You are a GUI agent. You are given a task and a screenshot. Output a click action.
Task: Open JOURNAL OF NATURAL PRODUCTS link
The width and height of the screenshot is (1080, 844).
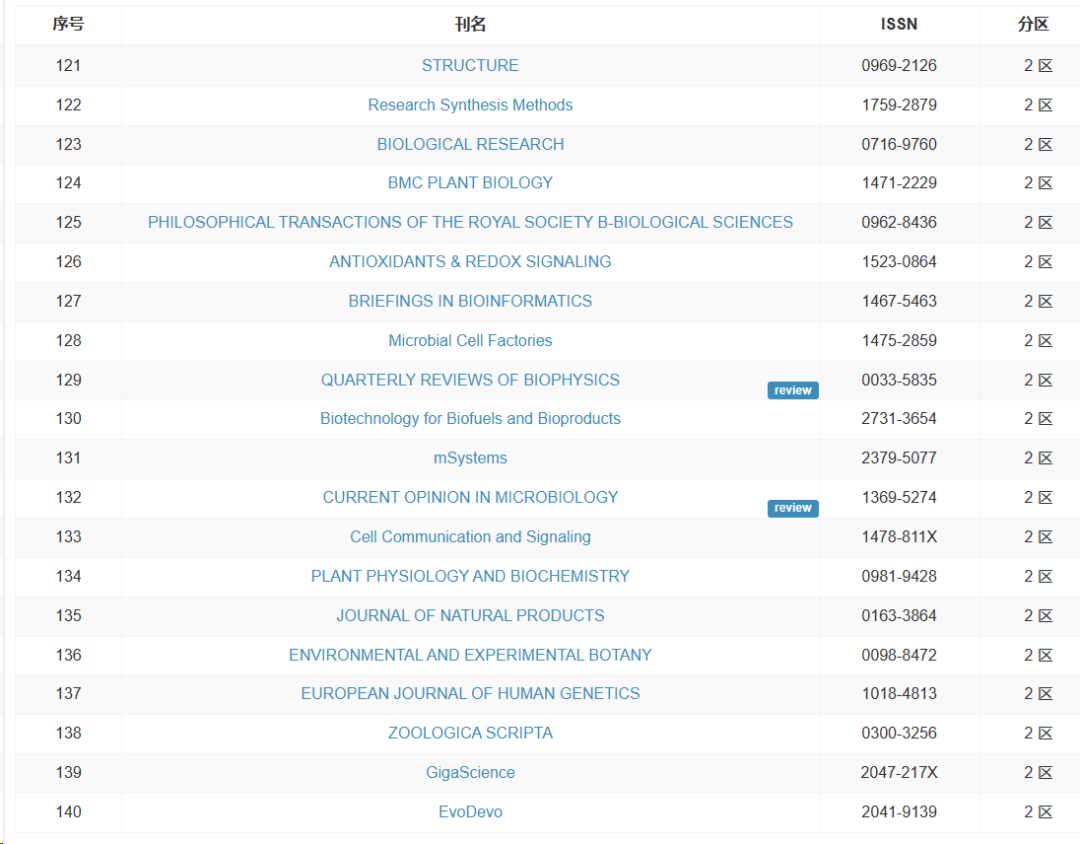(470, 615)
